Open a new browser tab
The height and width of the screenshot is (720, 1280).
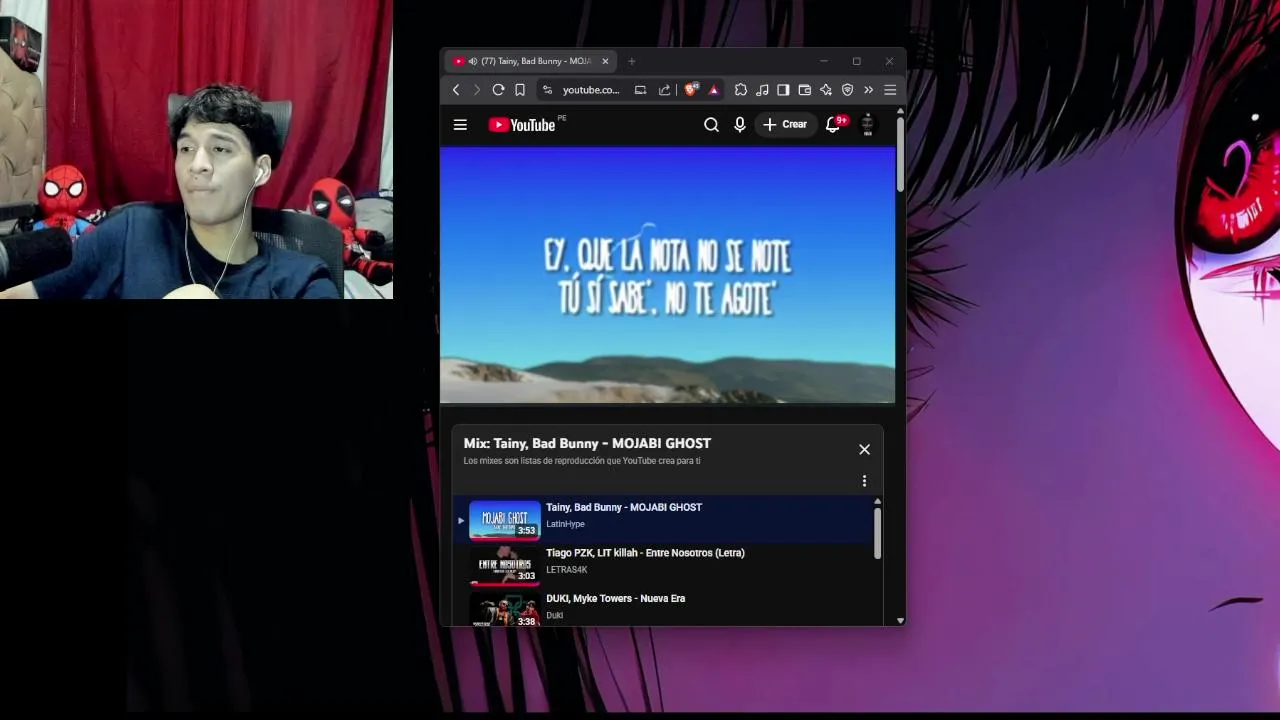(x=631, y=61)
